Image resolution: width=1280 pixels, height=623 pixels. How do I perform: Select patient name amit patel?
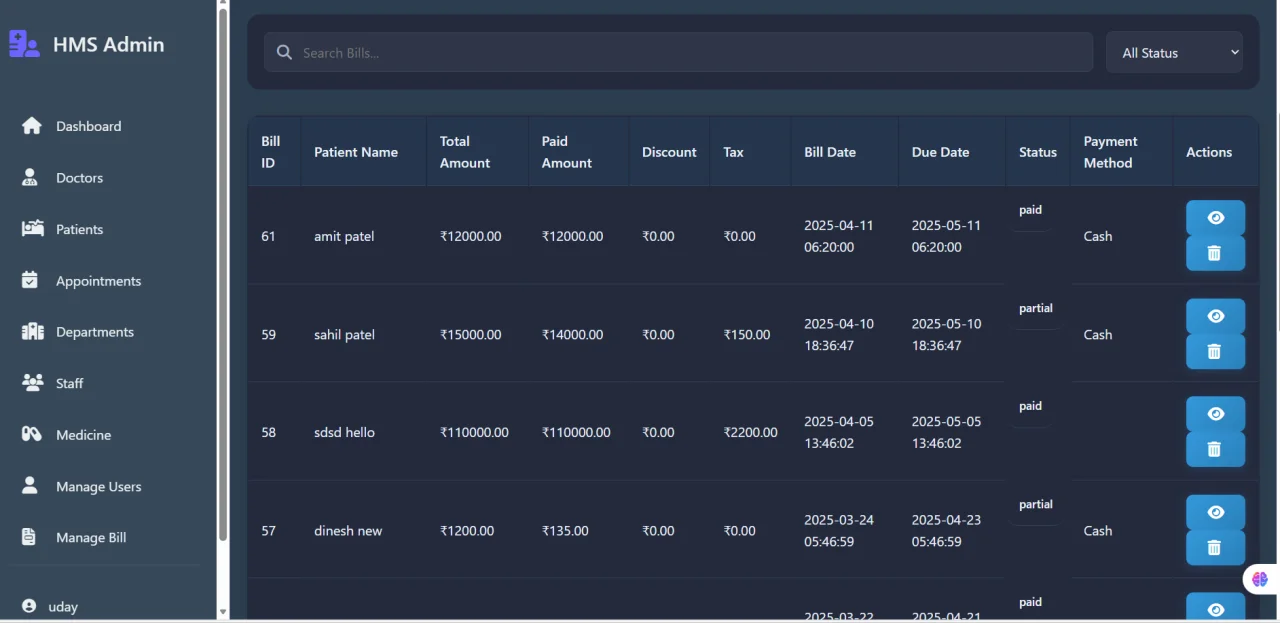pos(344,237)
